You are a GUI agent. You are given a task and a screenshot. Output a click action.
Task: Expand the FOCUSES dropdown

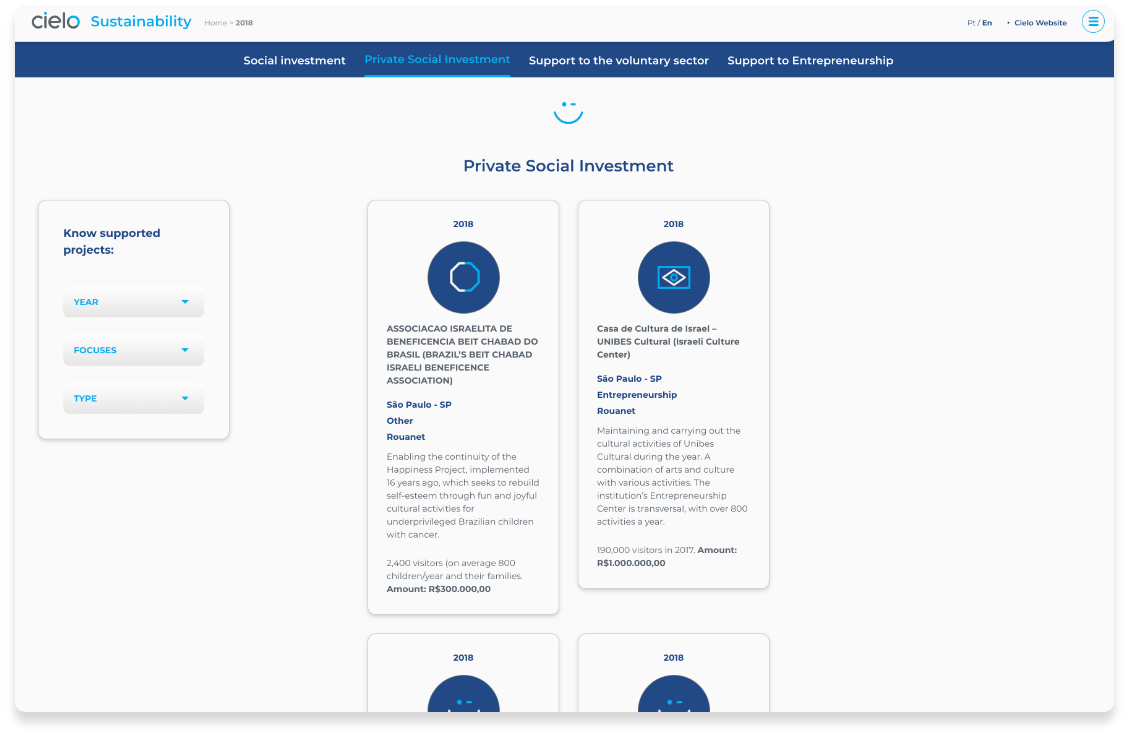pos(133,351)
